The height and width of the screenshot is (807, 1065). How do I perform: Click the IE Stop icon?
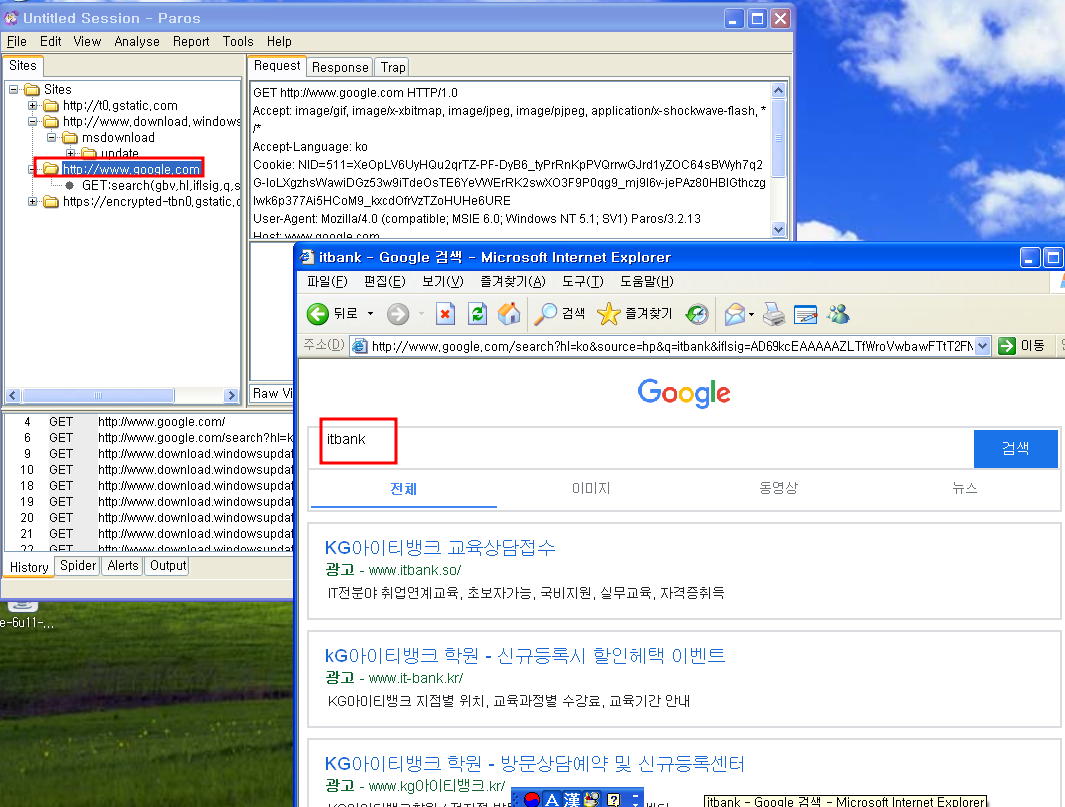[x=445, y=314]
